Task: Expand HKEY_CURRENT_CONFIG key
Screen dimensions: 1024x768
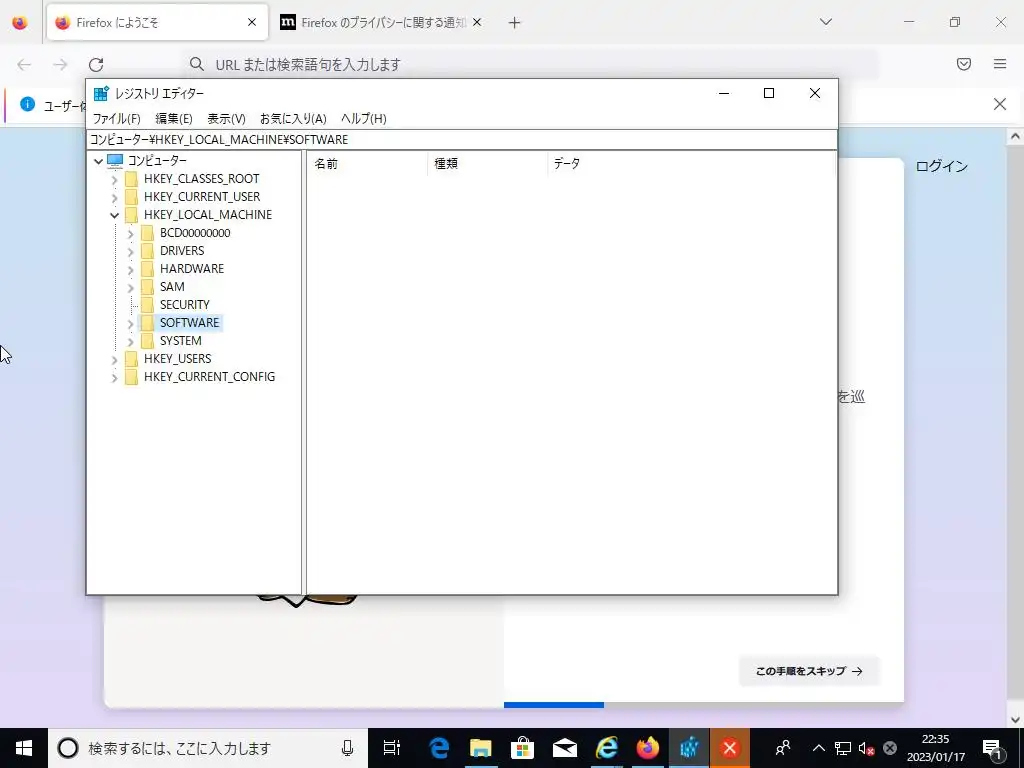Action: click(x=115, y=377)
